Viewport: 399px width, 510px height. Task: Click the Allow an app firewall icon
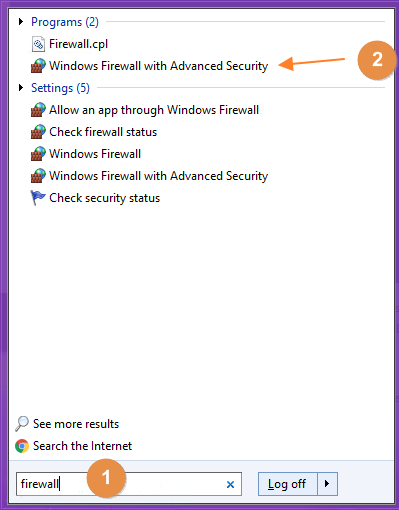[38, 110]
